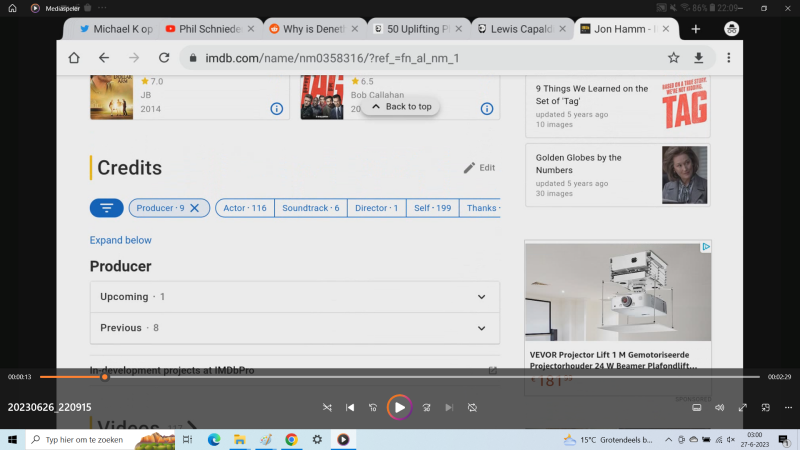Switch to the Michael K Twitter tab

click(x=116, y=29)
